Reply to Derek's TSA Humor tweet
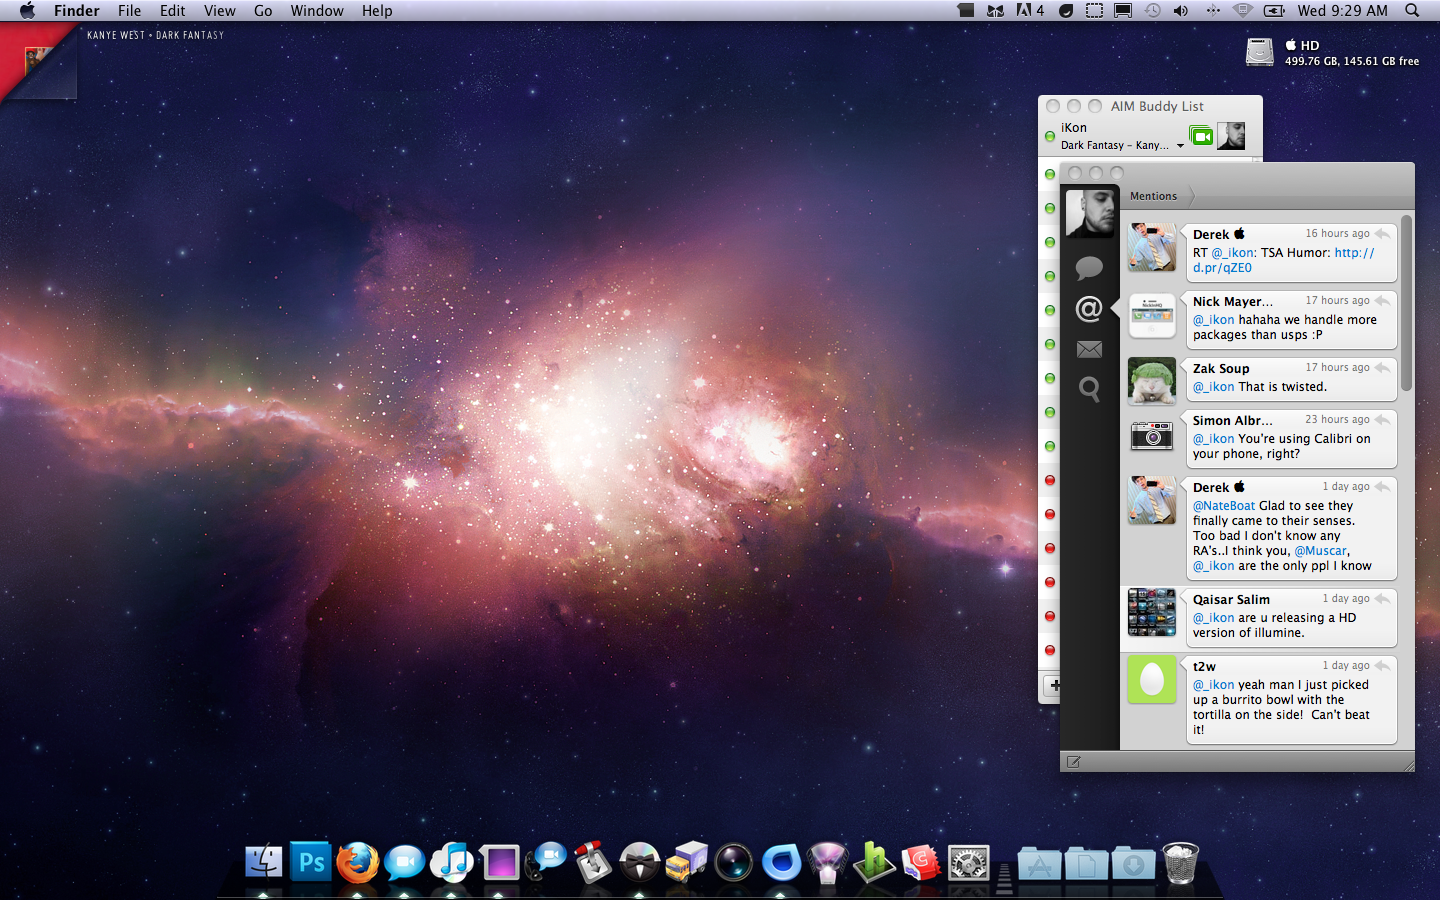 1382,234
